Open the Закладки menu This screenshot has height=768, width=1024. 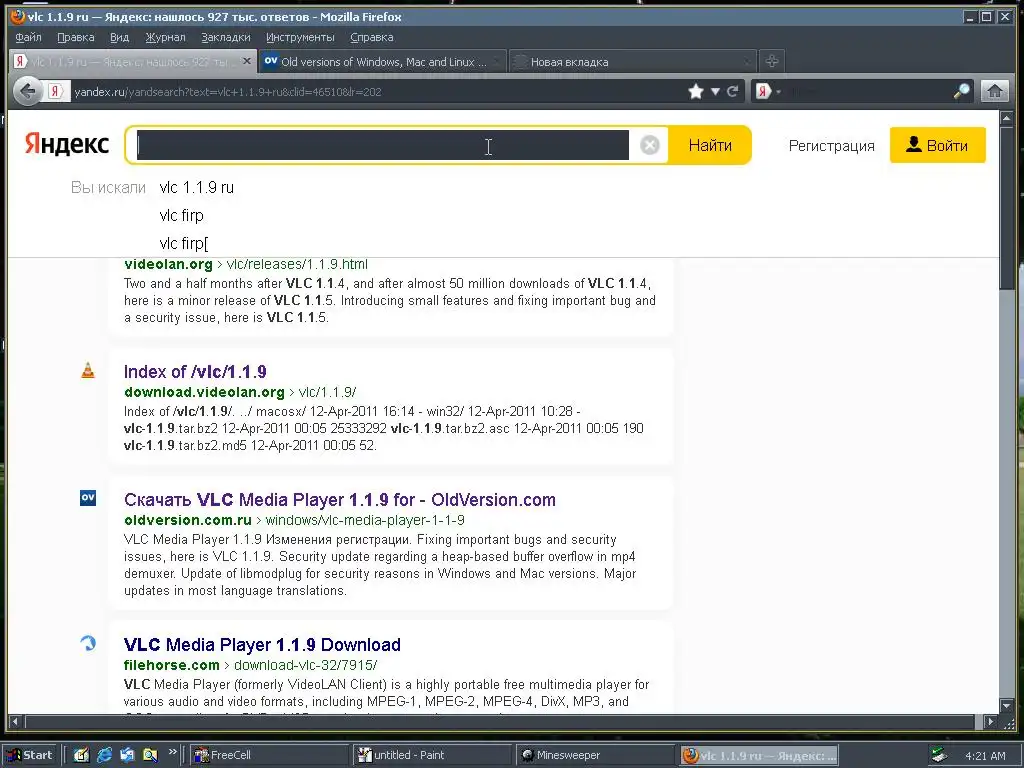tap(226, 37)
